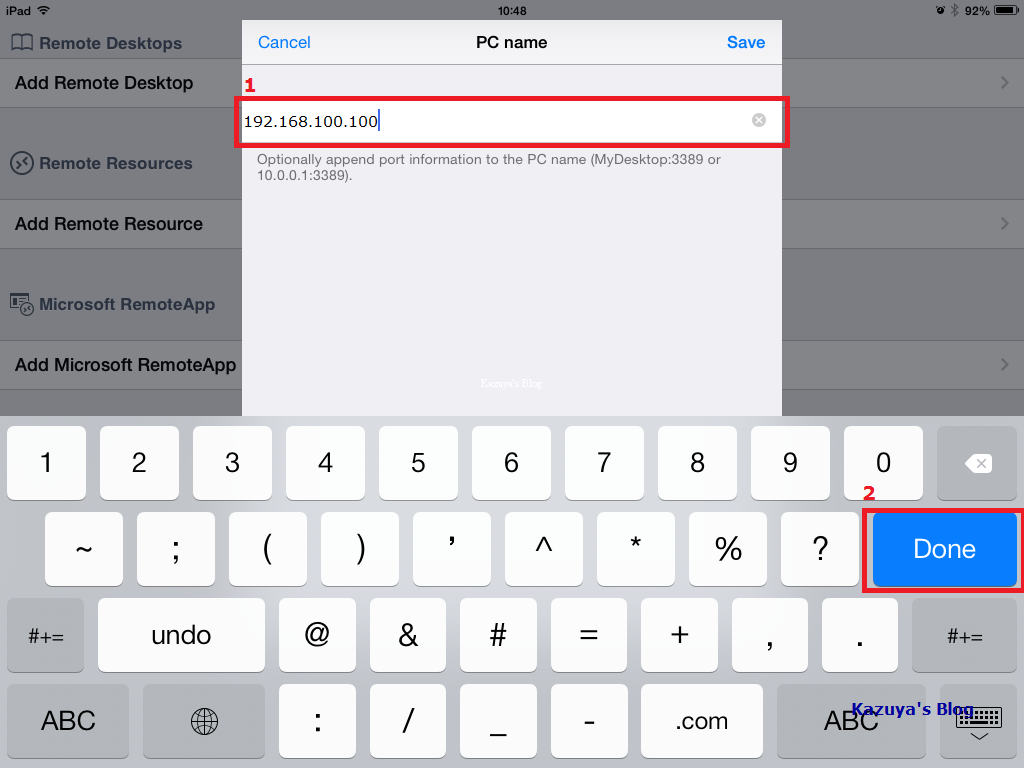The height and width of the screenshot is (768, 1024).
Task: Open Add Remote Resource chevron
Action: pyautogui.click(x=1004, y=223)
